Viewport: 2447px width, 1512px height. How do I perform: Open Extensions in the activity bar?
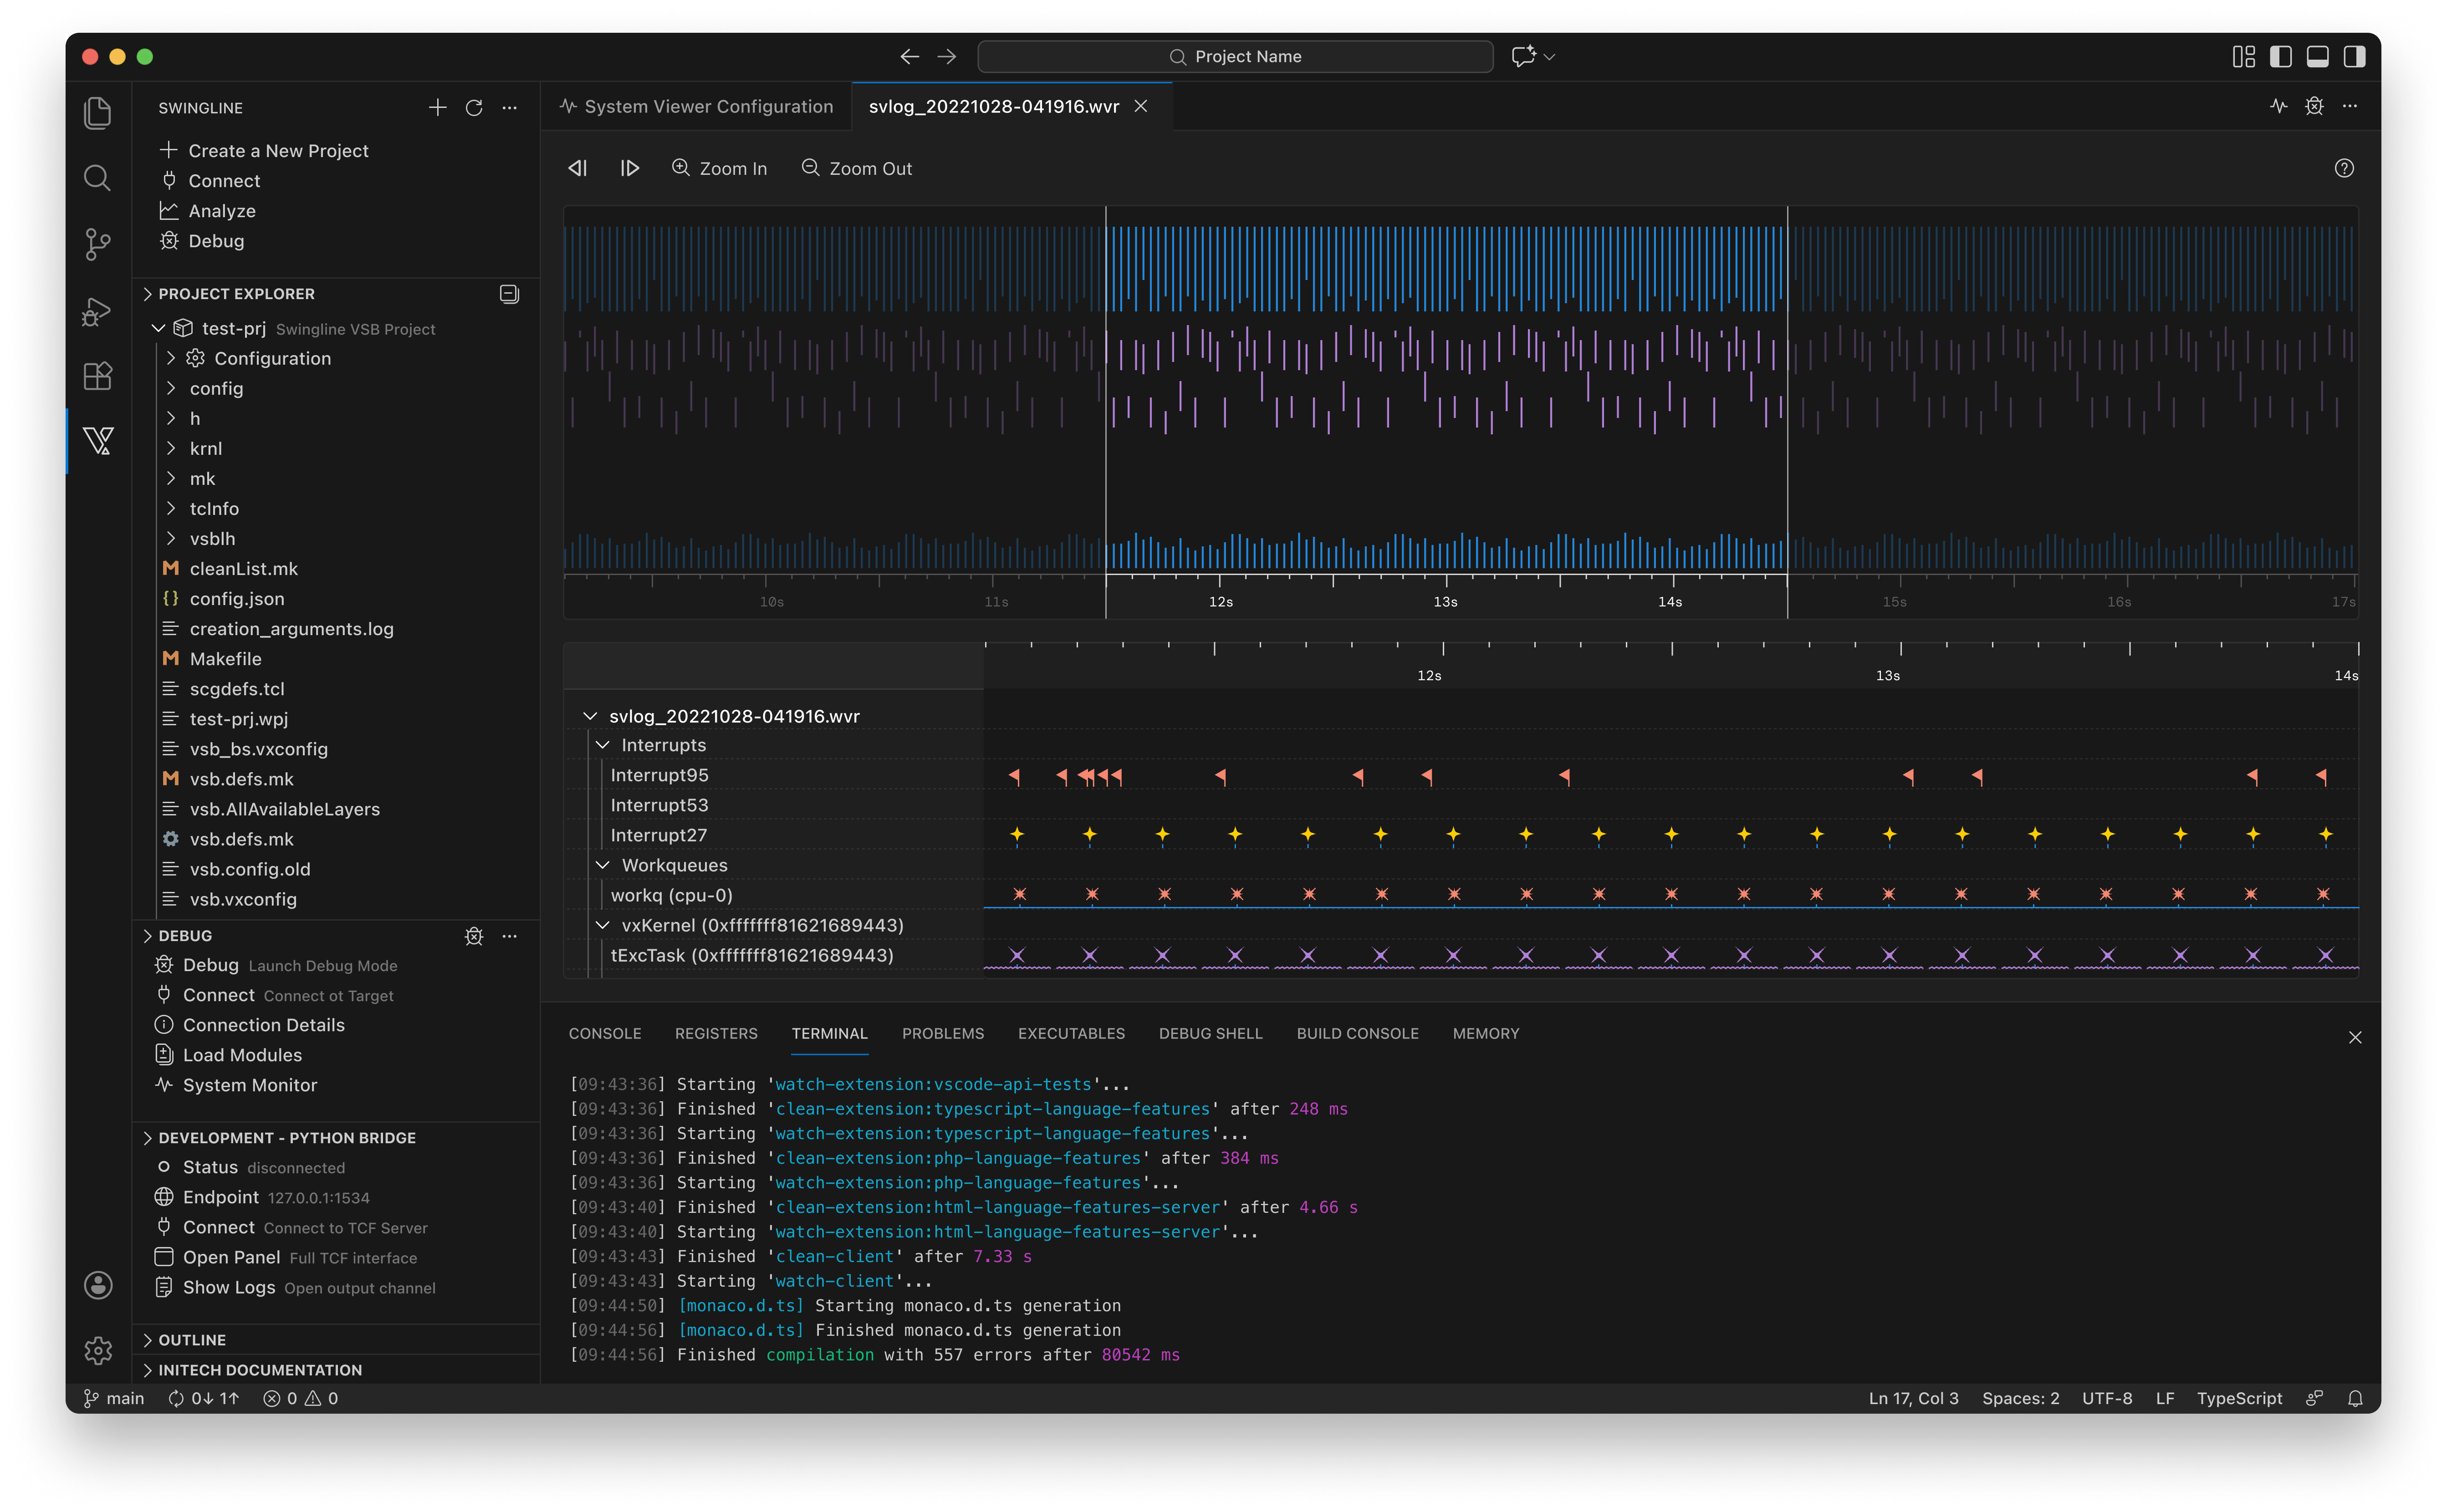(x=97, y=376)
